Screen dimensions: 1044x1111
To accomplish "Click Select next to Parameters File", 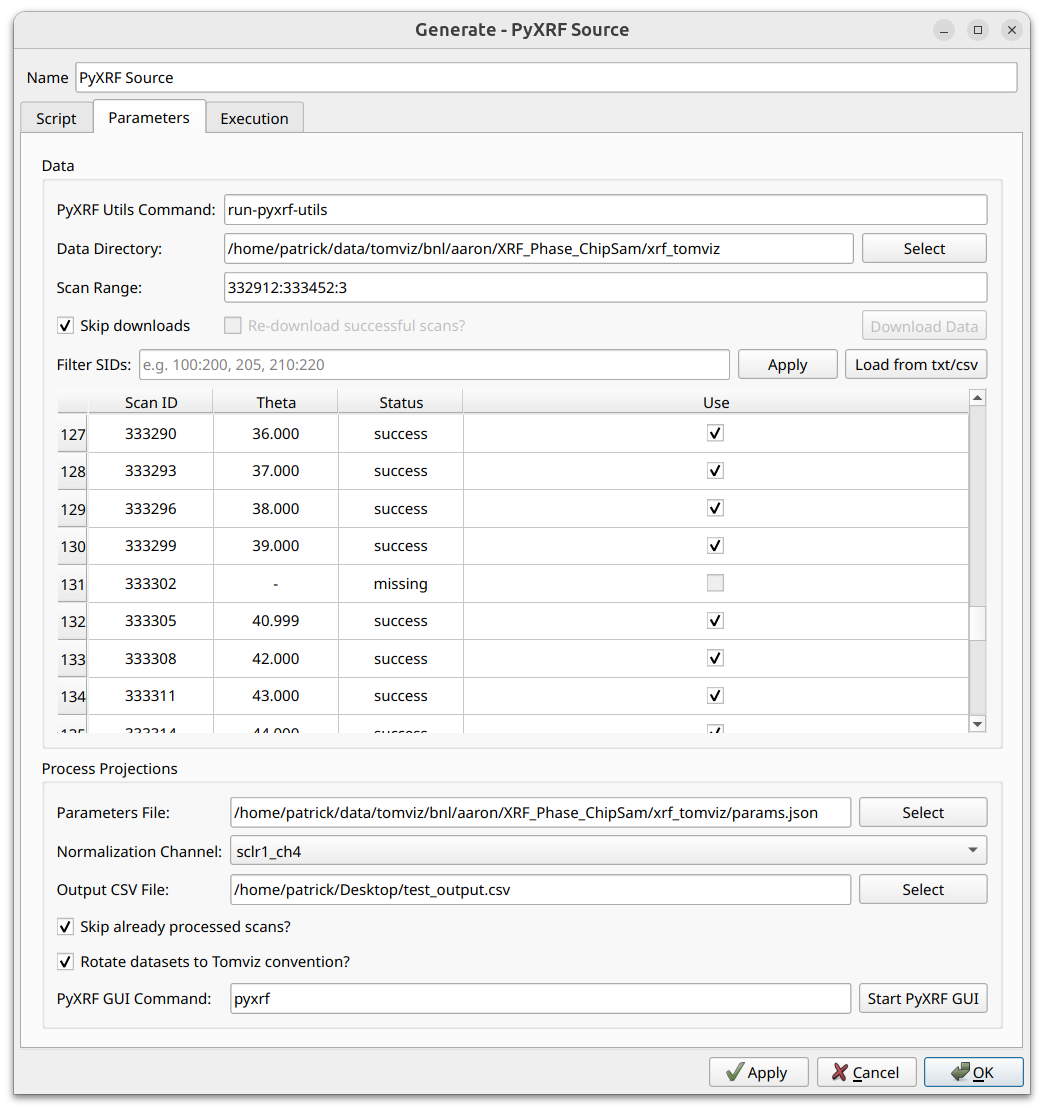I will (x=923, y=813).
